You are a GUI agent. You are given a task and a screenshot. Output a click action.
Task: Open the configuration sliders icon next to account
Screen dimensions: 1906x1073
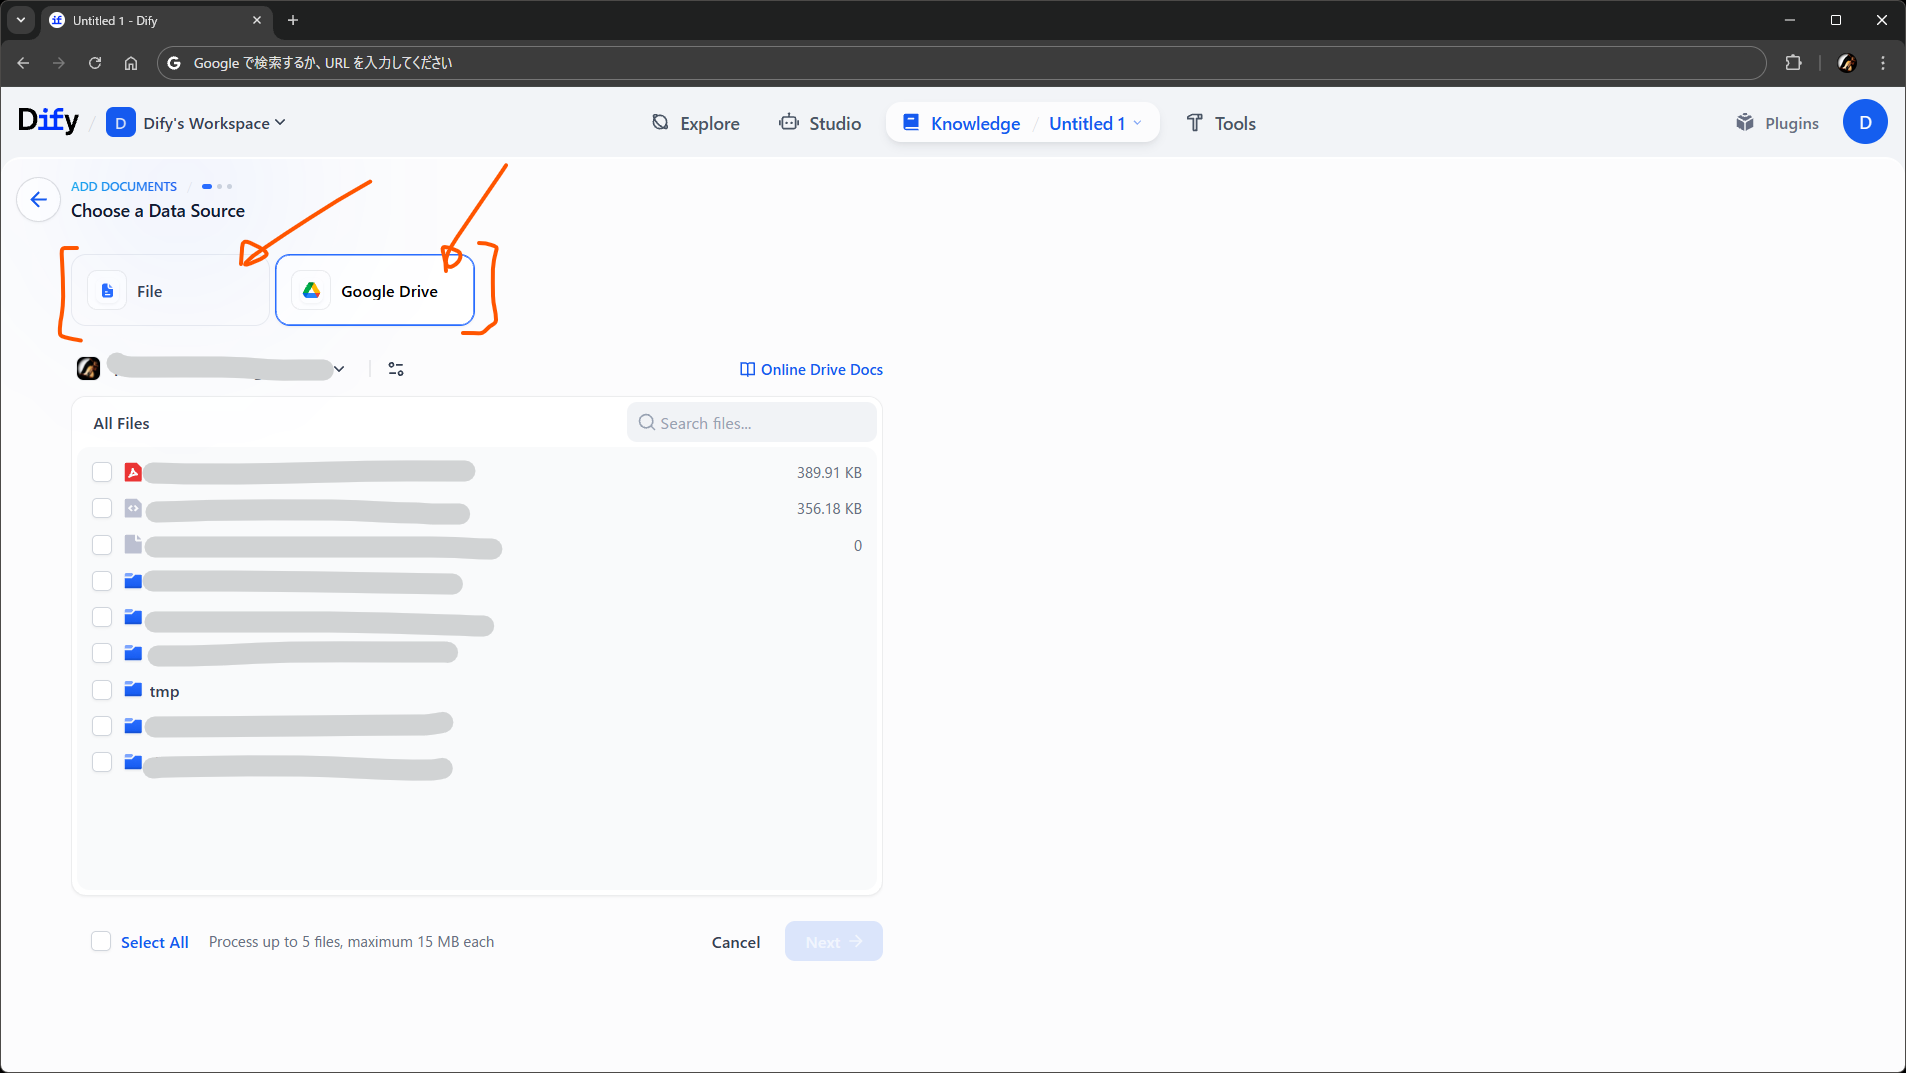[396, 369]
